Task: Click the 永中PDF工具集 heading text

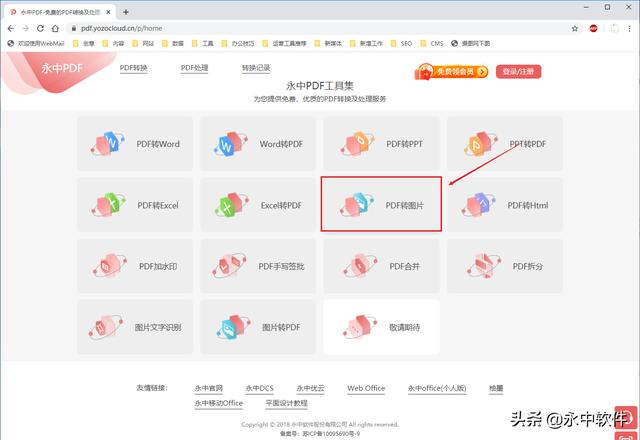Action: pos(320,86)
